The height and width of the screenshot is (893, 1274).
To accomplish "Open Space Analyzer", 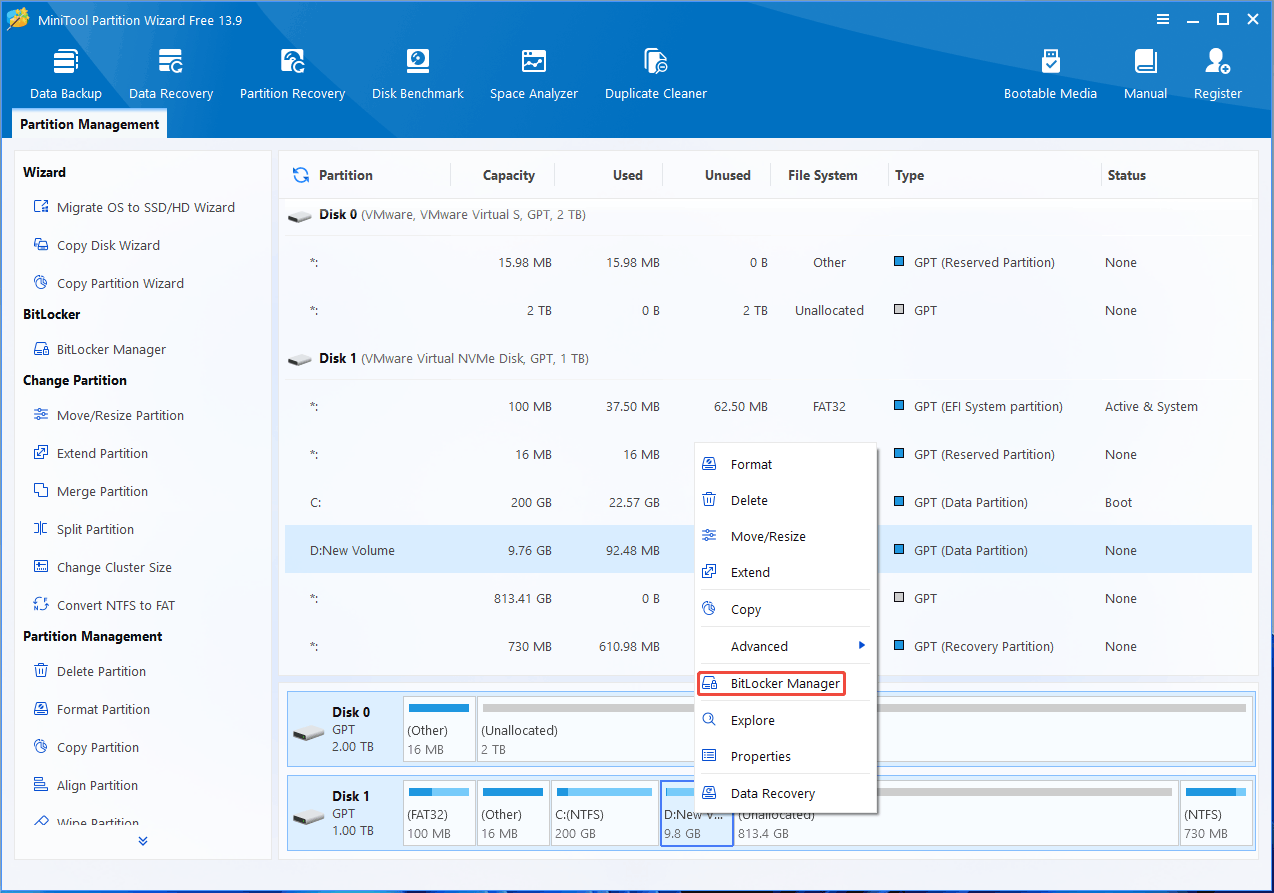I will 534,73.
